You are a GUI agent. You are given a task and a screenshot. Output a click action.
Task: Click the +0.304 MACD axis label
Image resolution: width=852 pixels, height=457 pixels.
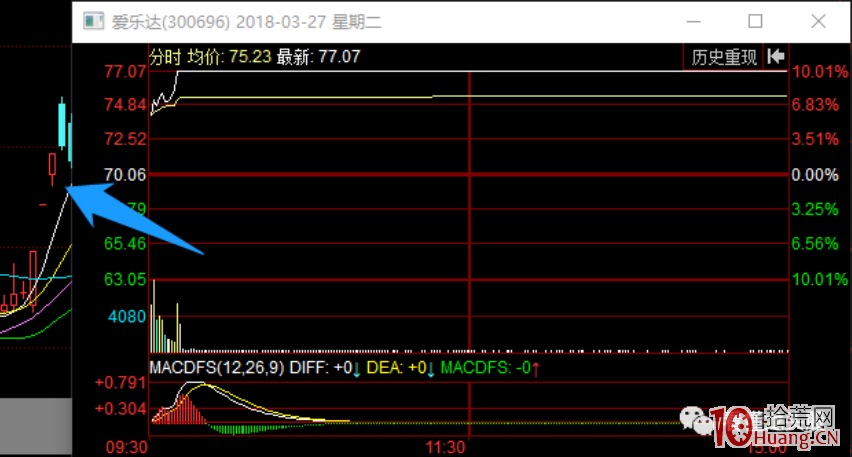(121, 409)
